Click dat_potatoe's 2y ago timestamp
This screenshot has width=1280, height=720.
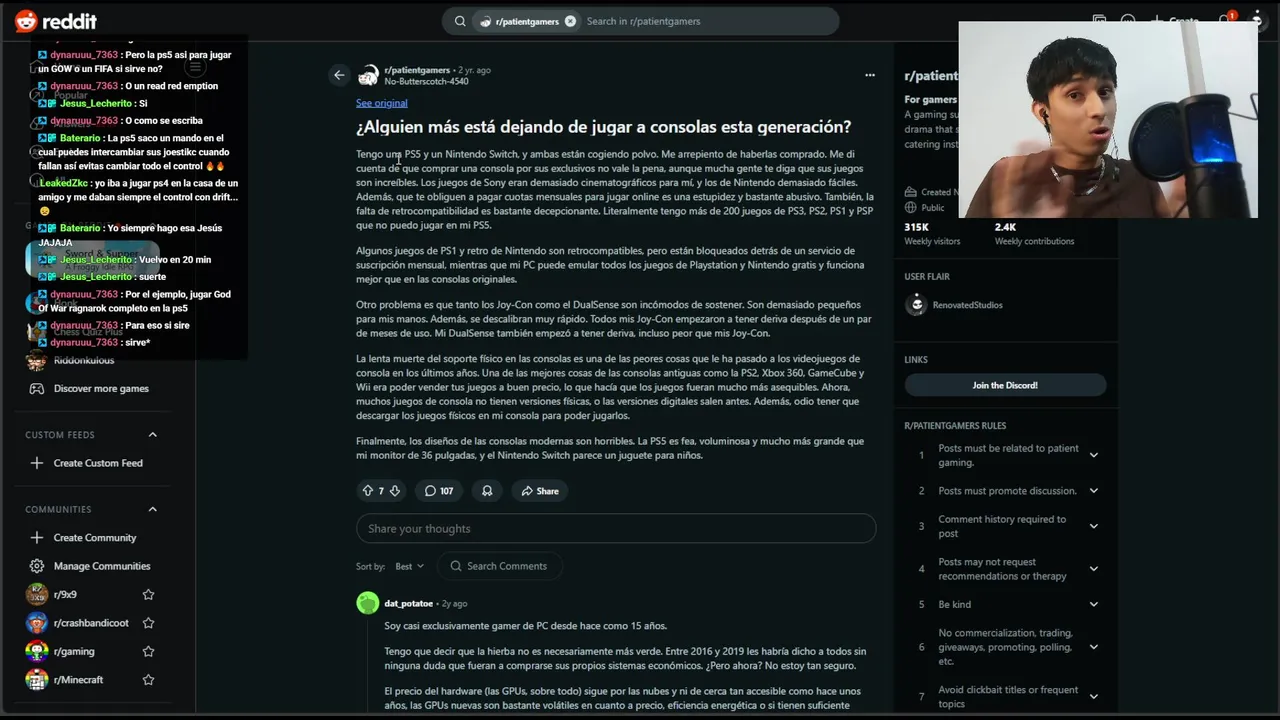point(455,604)
